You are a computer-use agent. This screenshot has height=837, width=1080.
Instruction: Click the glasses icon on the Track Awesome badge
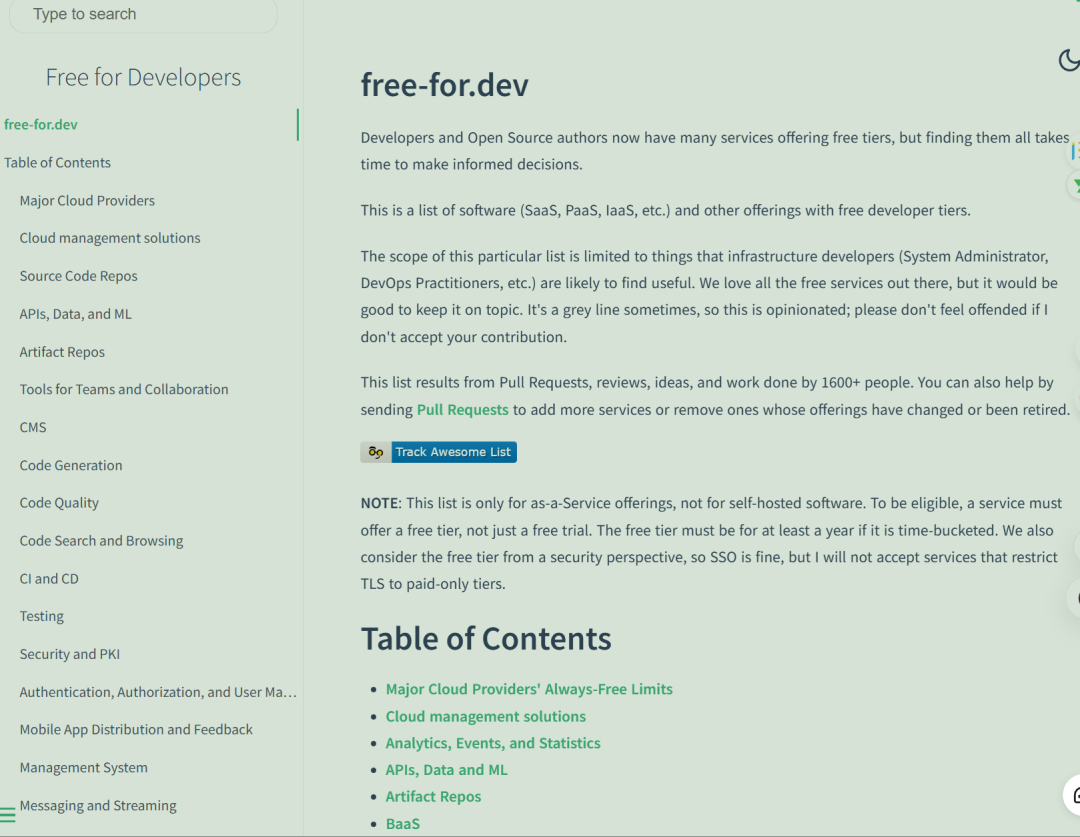pos(375,452)
